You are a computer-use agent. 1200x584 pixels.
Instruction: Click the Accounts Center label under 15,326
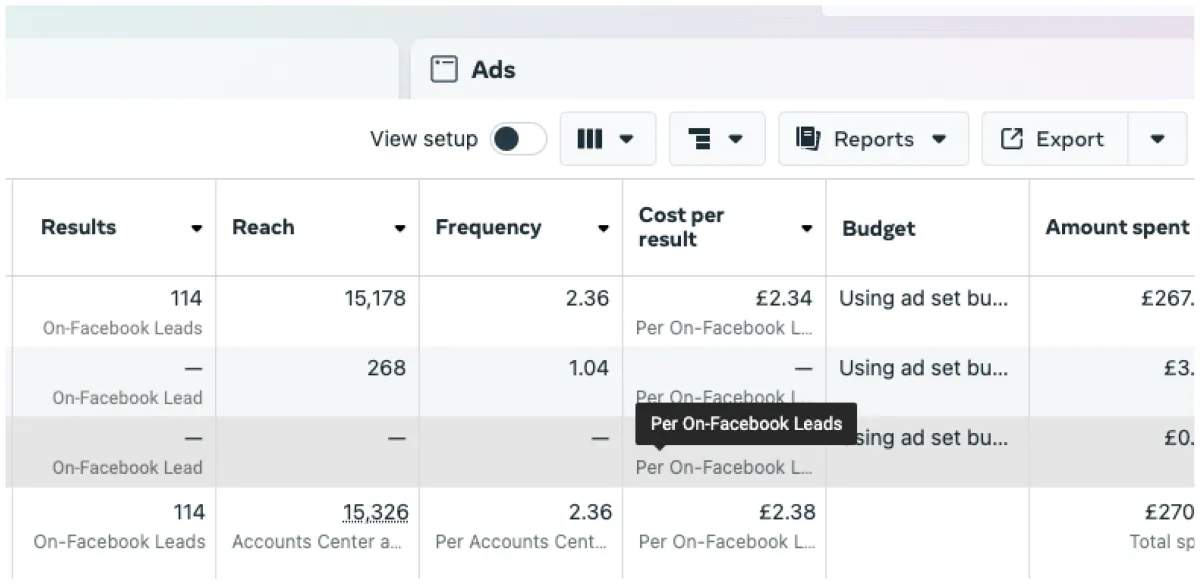tap(318, 542)
